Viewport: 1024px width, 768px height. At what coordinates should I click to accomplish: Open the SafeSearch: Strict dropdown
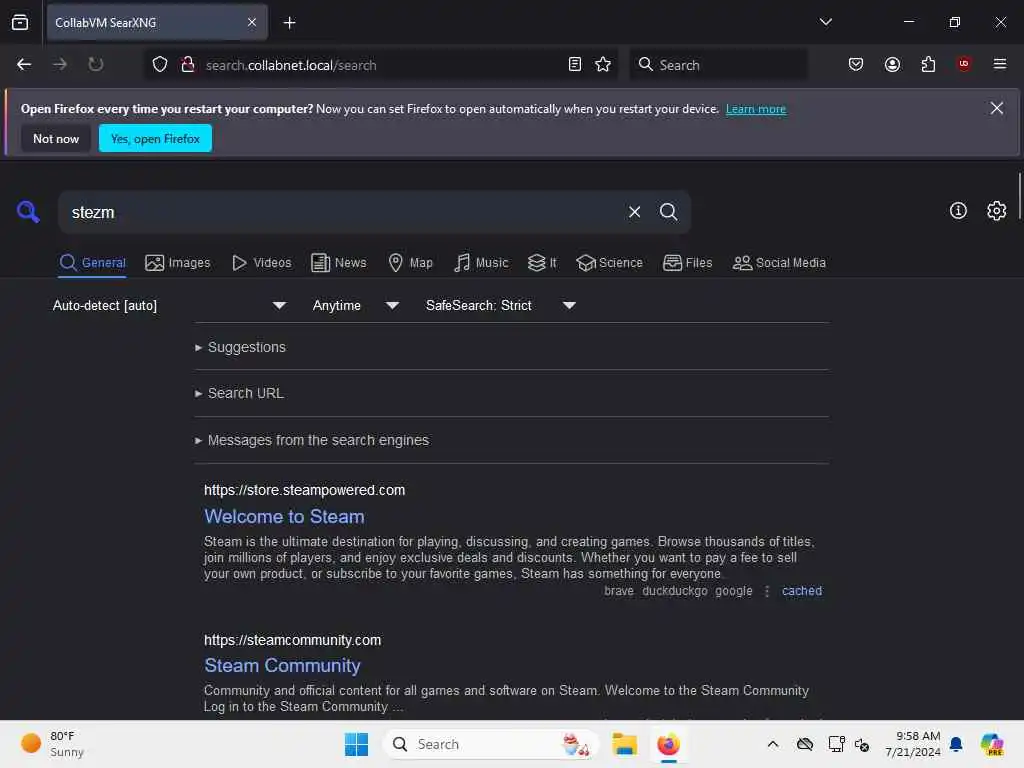point(501,306)
